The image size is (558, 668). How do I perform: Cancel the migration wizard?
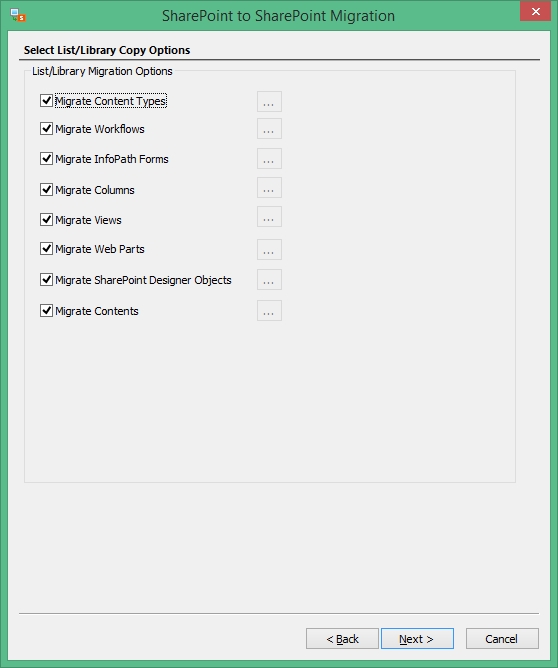click(502, 639)
